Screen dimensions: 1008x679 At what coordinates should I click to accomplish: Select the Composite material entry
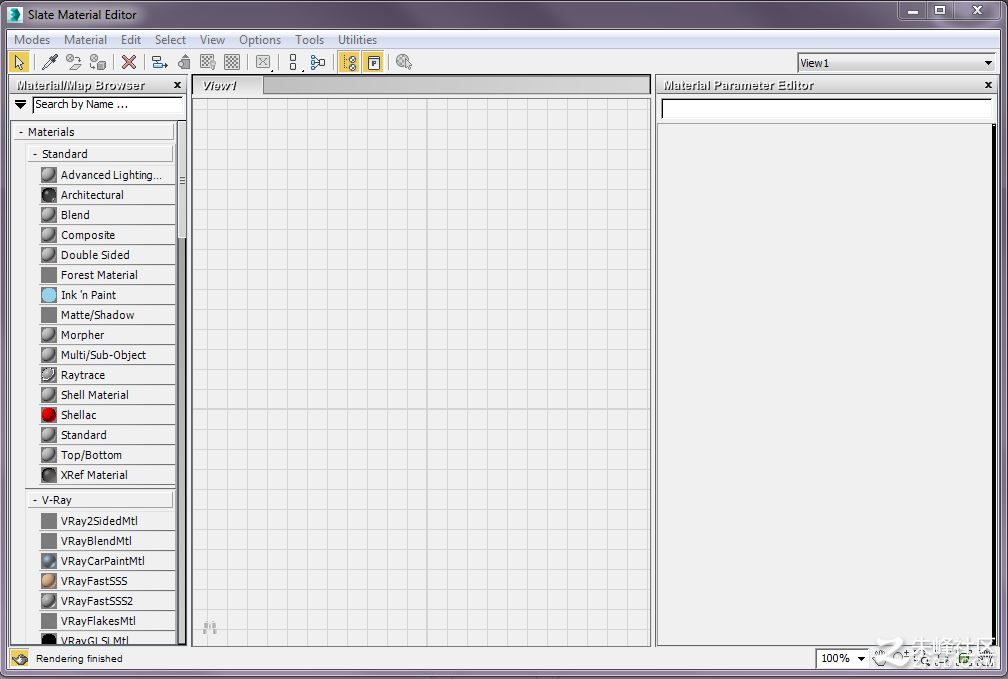pos(107,235)
